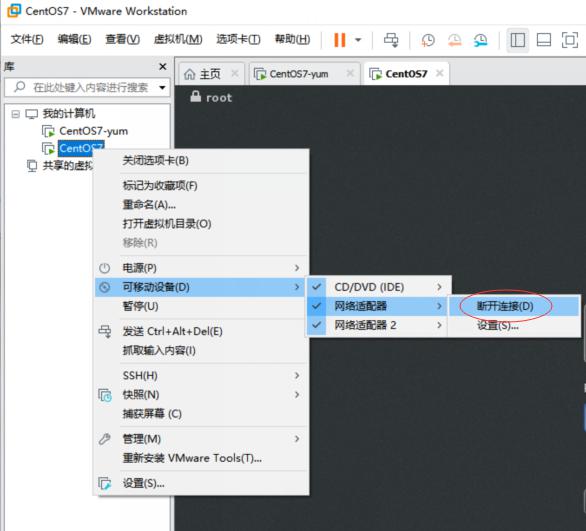Click the VM icon on the CentOS7-yum tab
Image resolution: width=586 pixels, height=531 pixels.
[260, 74]
